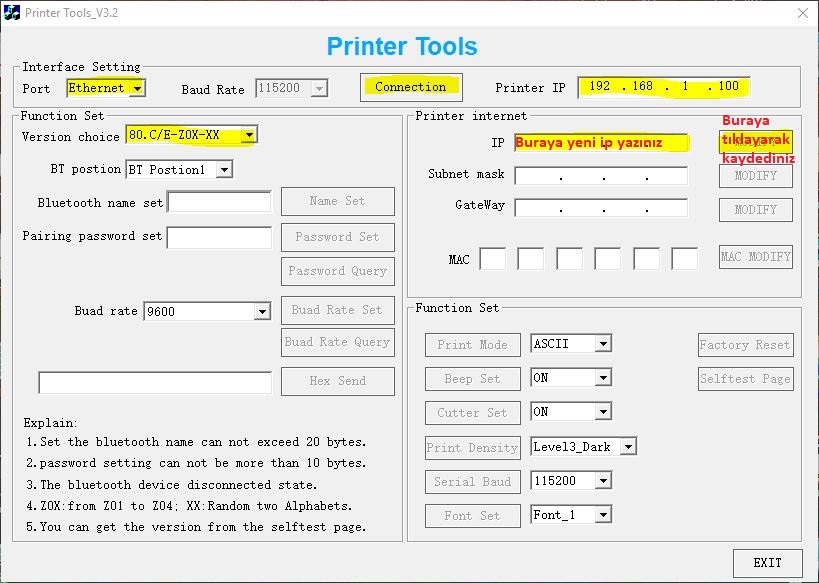Click the Subnet mask input field
The height and width of the screenshot is (583, 819).
point(601,176)
